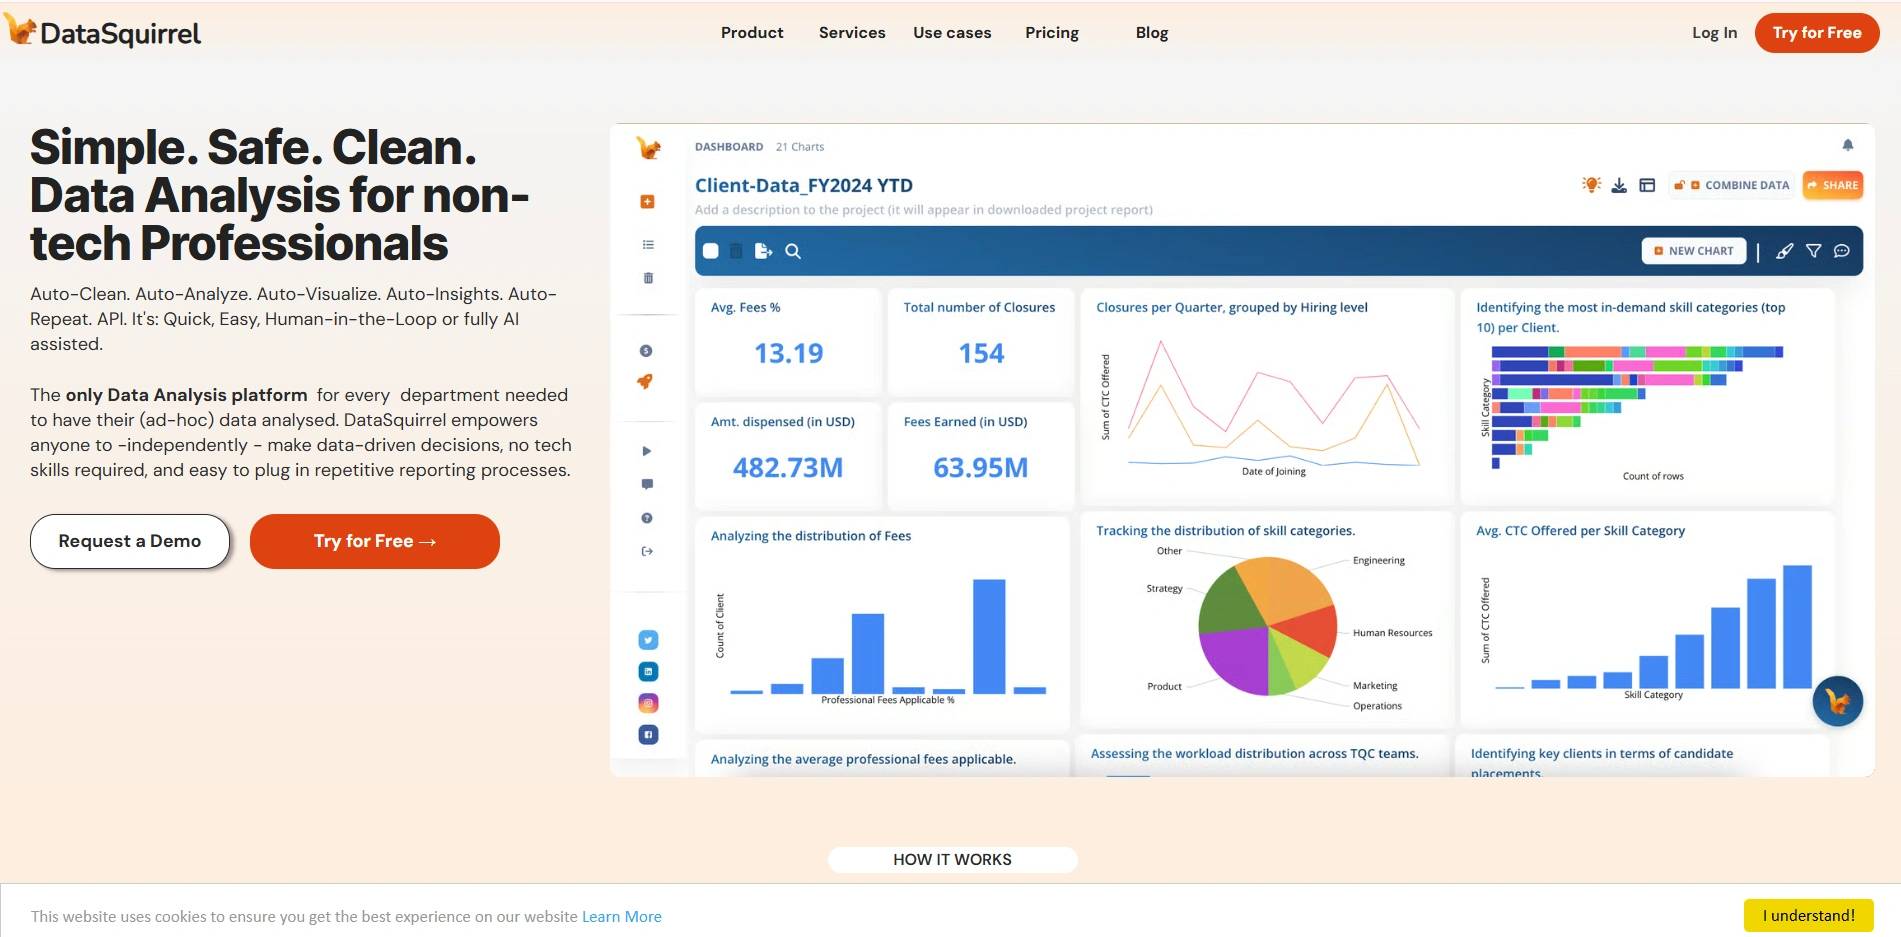Open the Facebook icon in sidebar
1901x937 pixels.
coord(648,735)
